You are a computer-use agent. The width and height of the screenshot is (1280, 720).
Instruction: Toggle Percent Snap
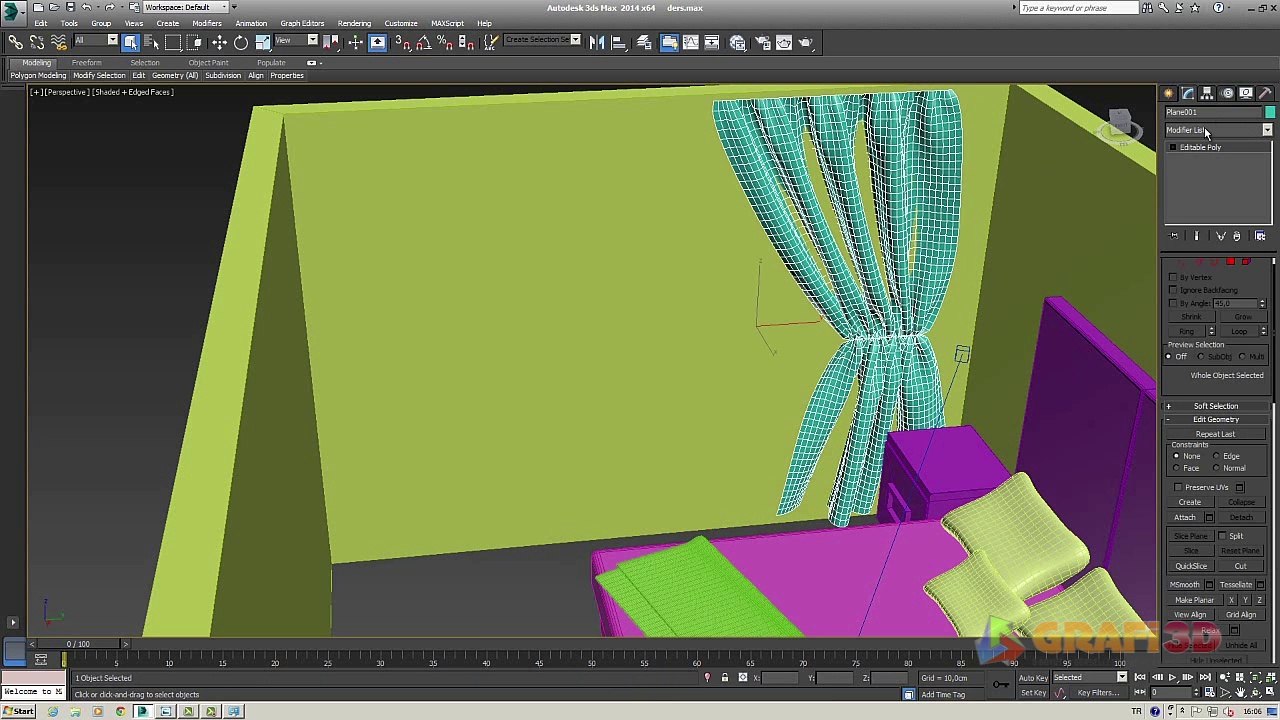(444, 42)
